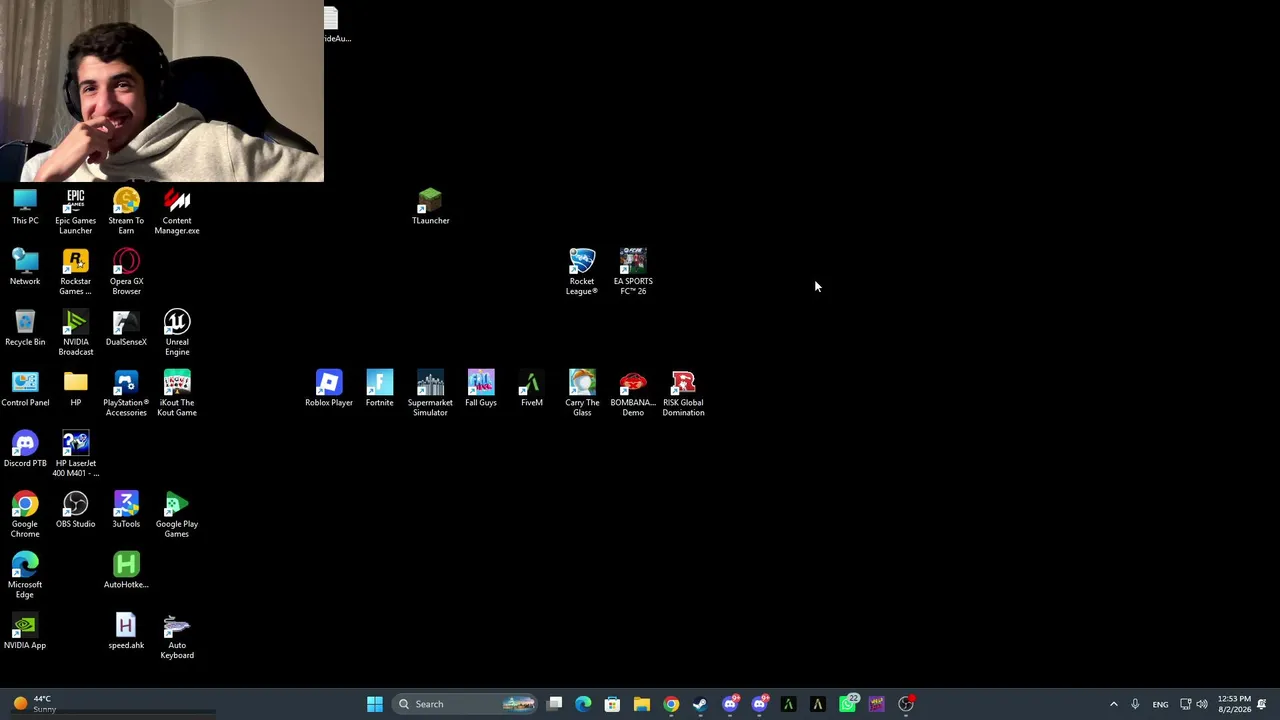This screenshot has height=720, width=1280.
Task: Click the taskbar Search box
Action: pyautogui.click(x=465, y=704)
